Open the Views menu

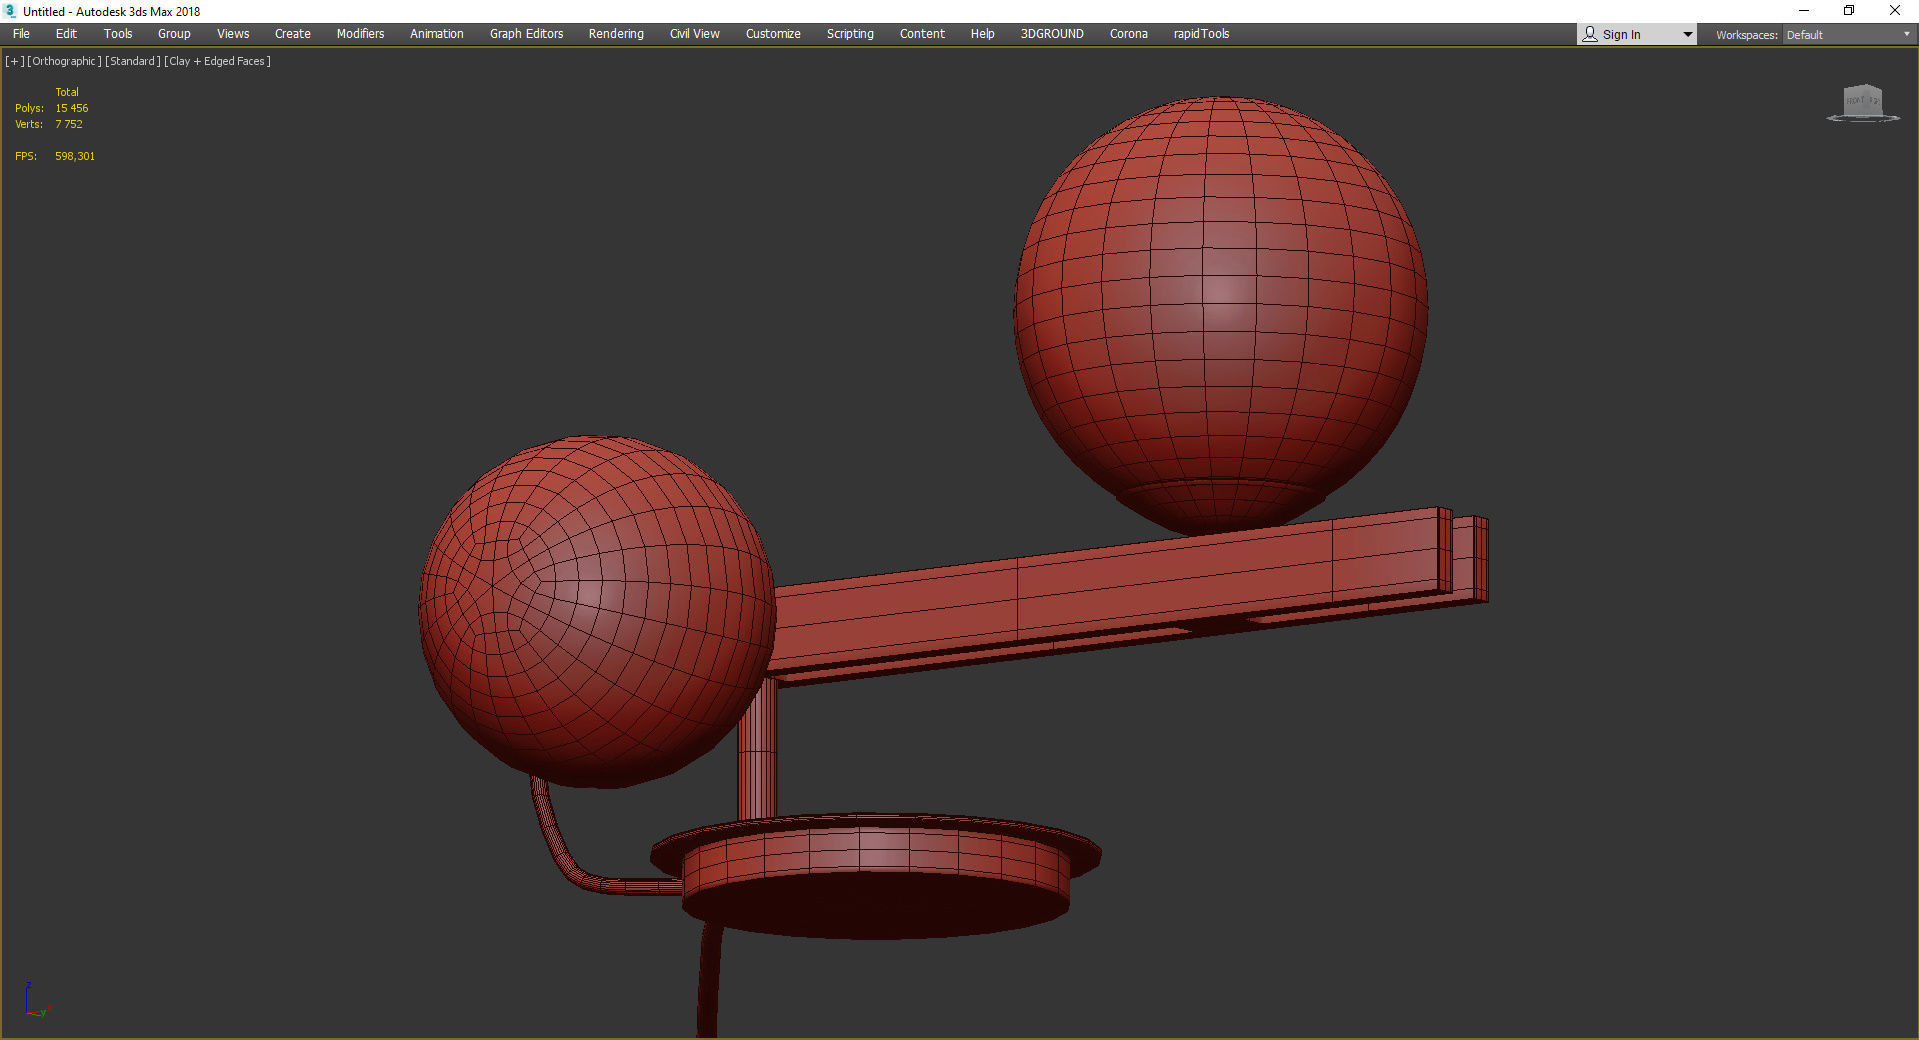tap(233, 34)
